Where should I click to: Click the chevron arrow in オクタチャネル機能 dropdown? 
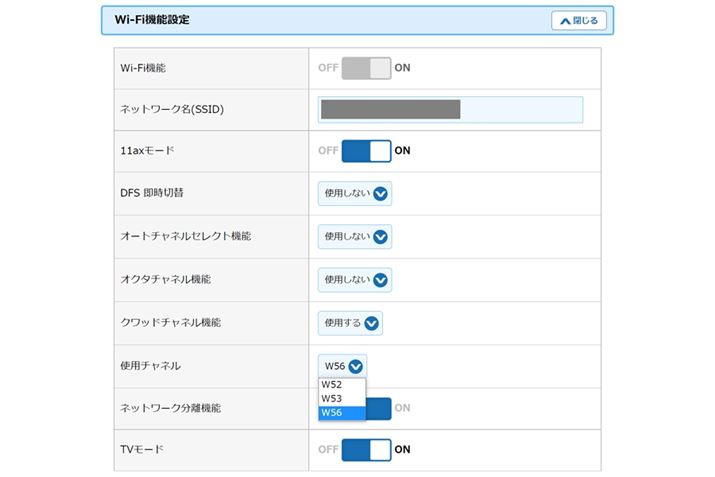coord(380,280)
